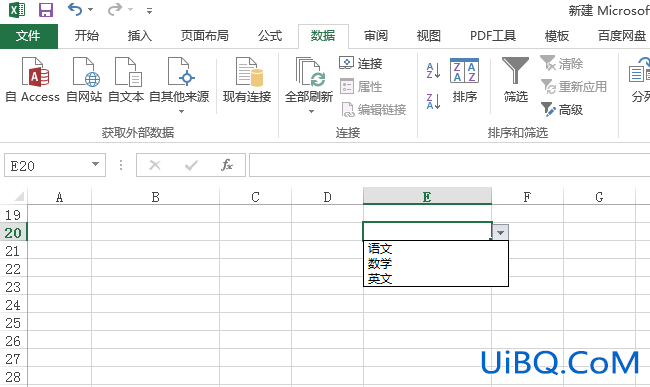
Task: Open the Name Box dropdown arrow
Action: coord(95,164)
